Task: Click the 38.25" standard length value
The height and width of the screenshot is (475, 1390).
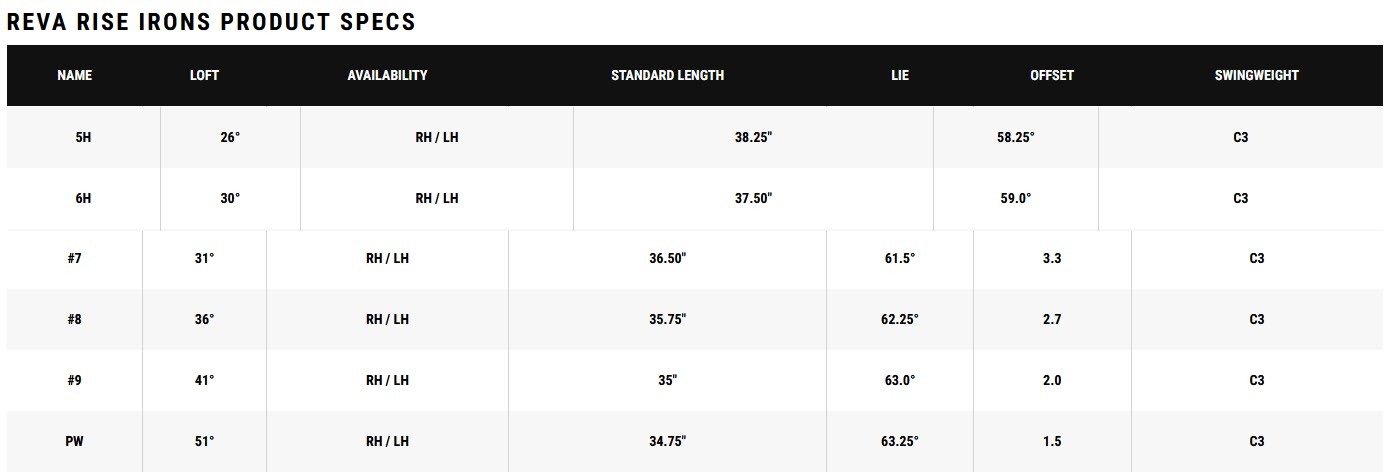Action: (x=753, y=137)
